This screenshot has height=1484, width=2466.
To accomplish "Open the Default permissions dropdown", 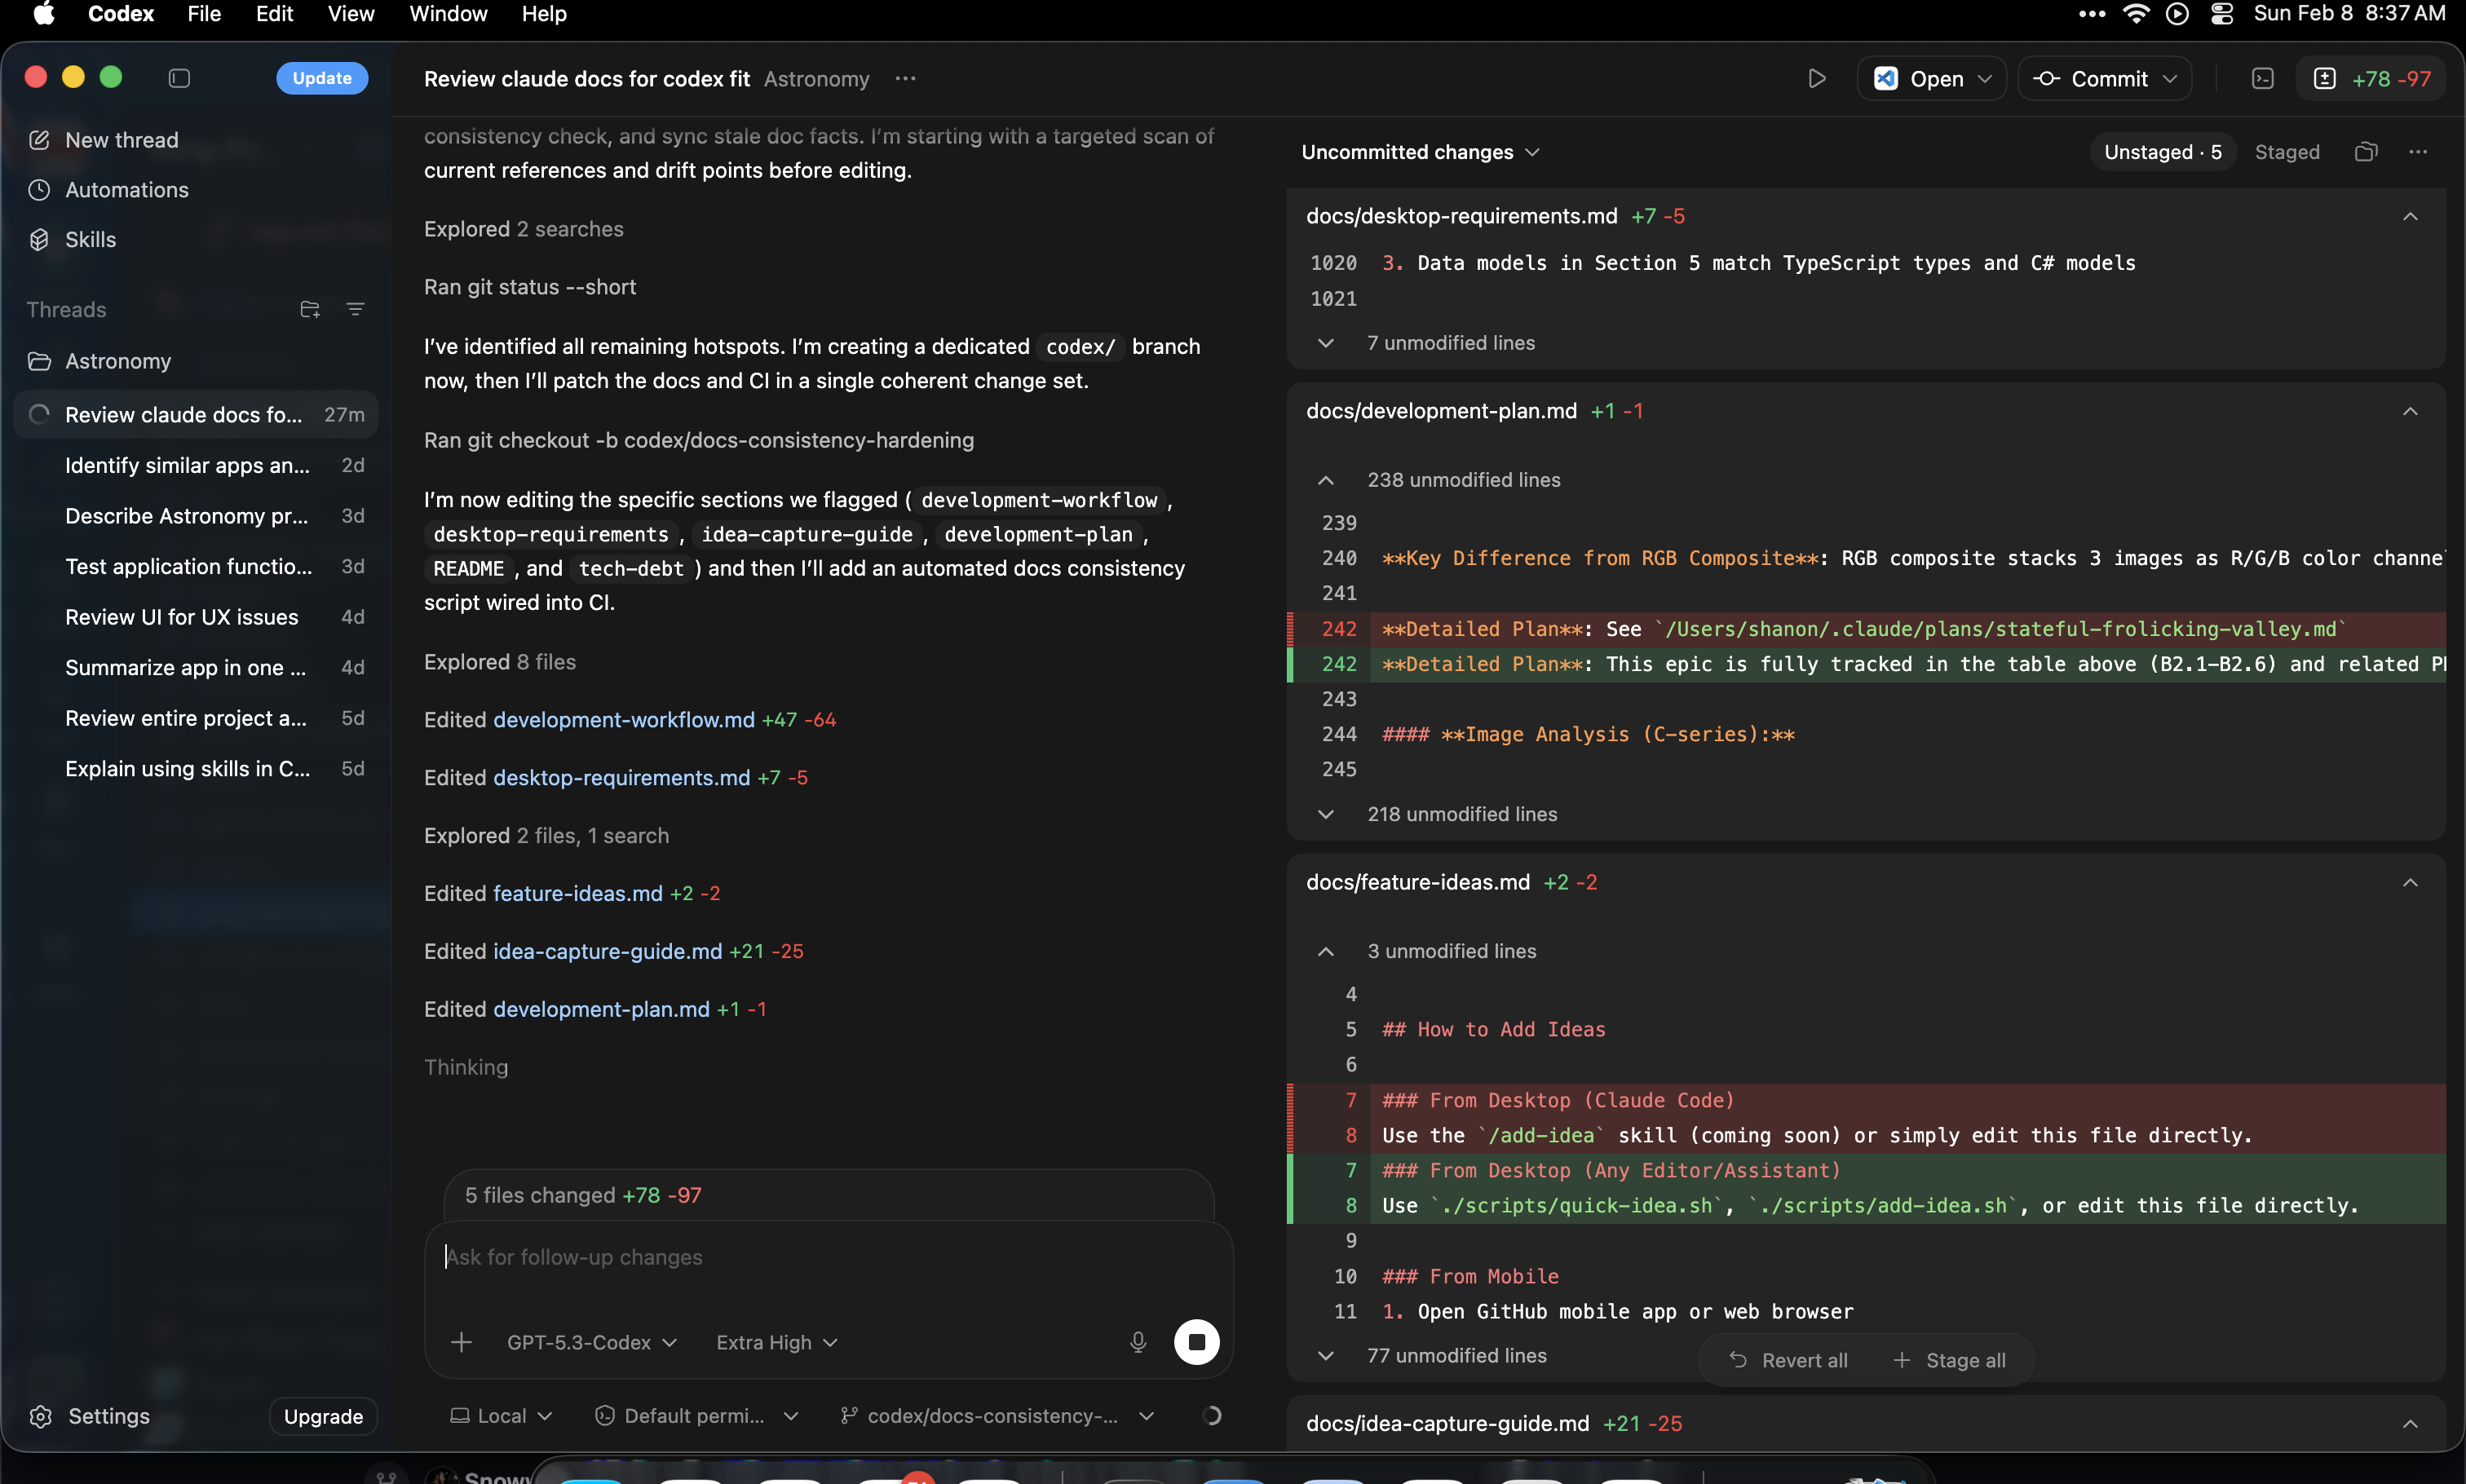I will [x=696, y=1415].
